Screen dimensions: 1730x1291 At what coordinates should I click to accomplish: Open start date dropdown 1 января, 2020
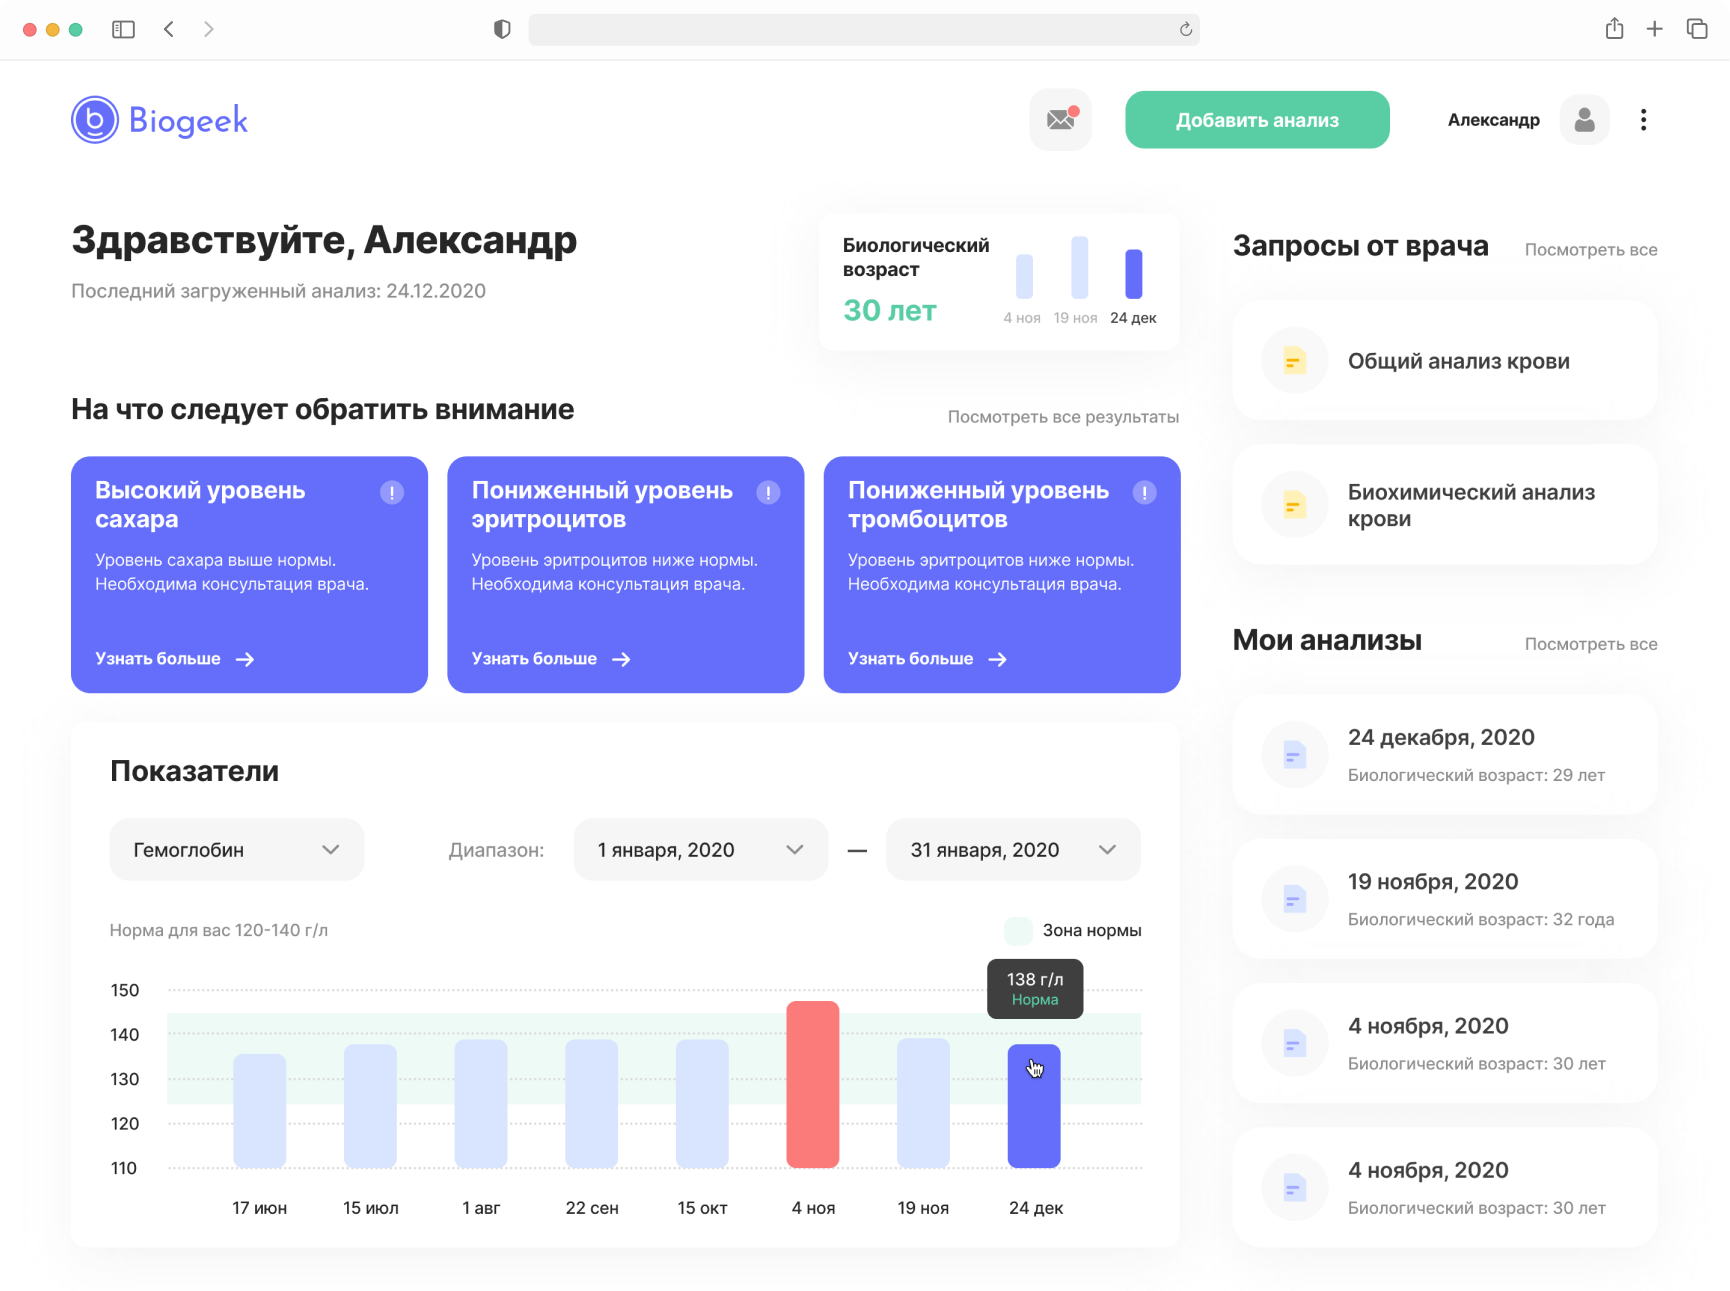point(700,850)
